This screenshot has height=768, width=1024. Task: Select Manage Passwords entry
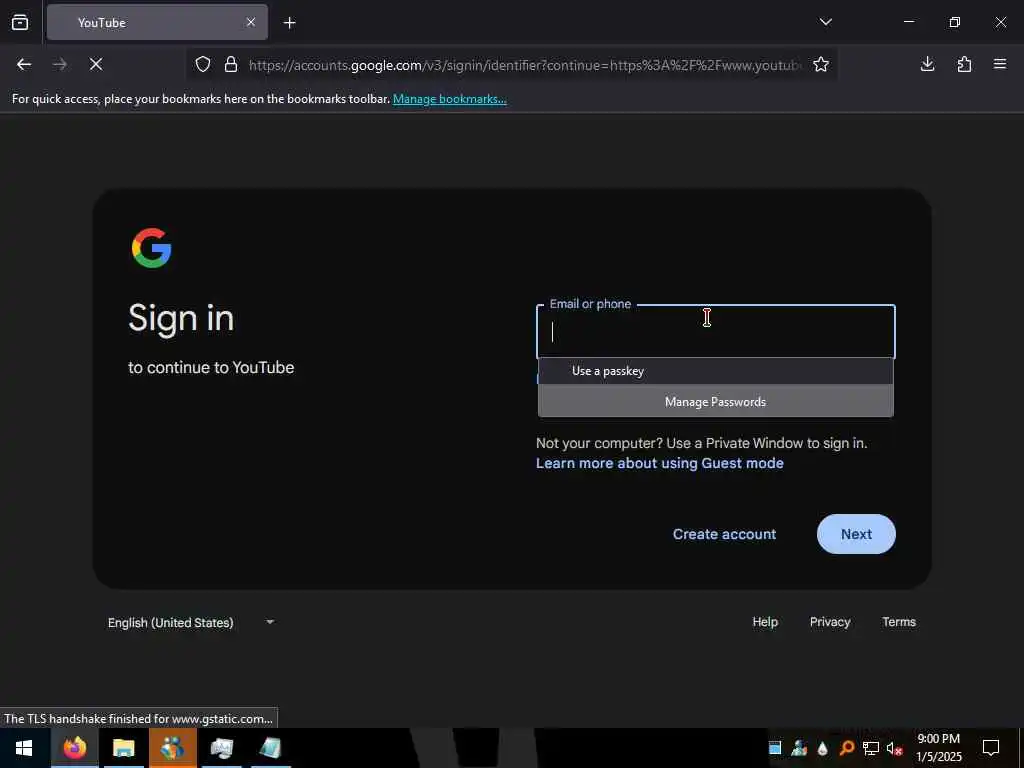pyautogui.click(x=716, y=402)
